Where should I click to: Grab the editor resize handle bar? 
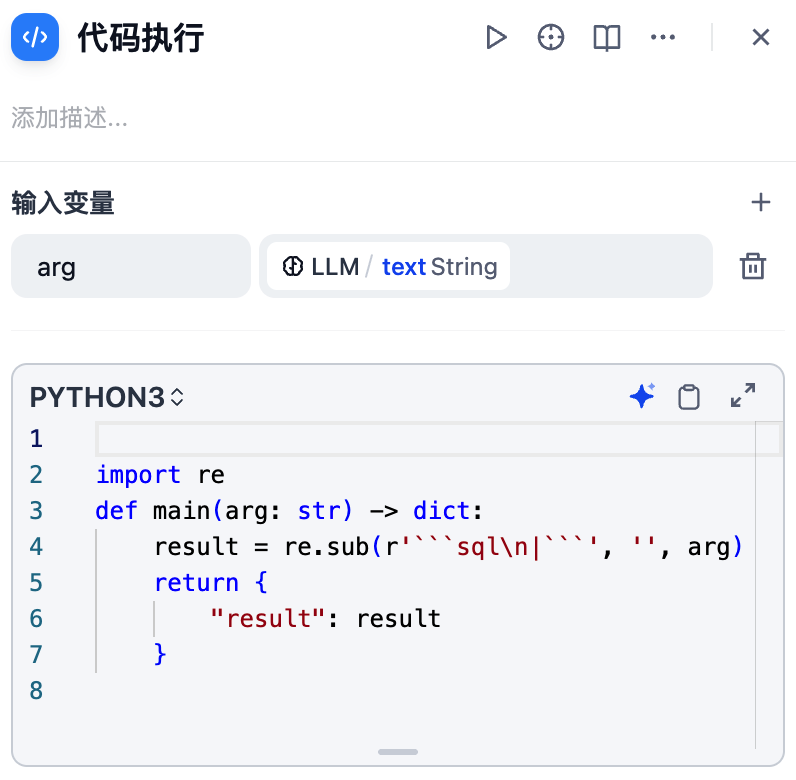[397, 752]
